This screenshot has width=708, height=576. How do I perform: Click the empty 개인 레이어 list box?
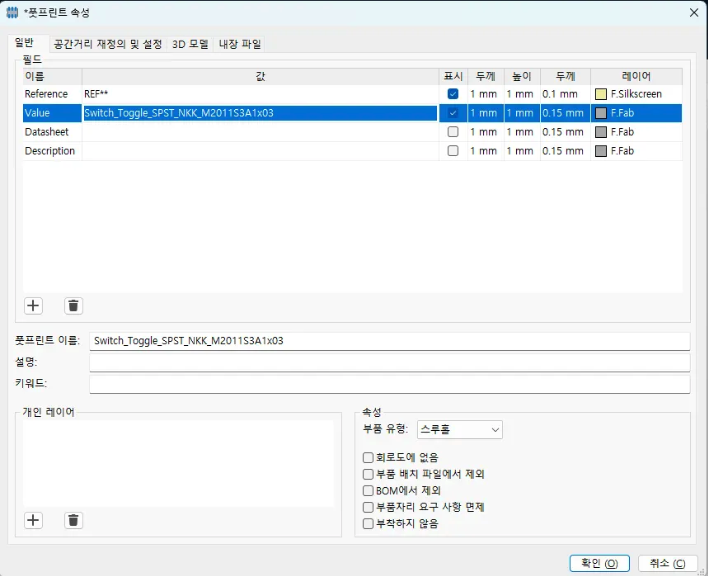point(178,464)
